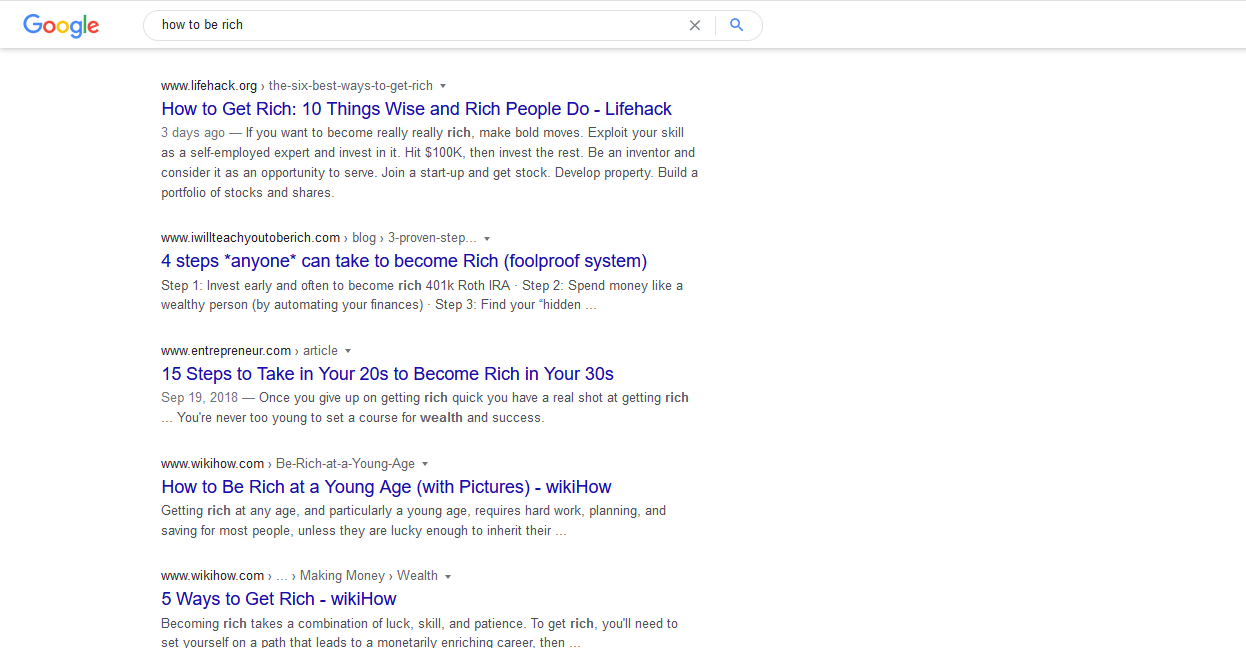The height and width of the screenshot is (648, 1246).
Task: Open 'How to Be Rich at a Young Age' wikiHow result
Action: click(386, 487)
